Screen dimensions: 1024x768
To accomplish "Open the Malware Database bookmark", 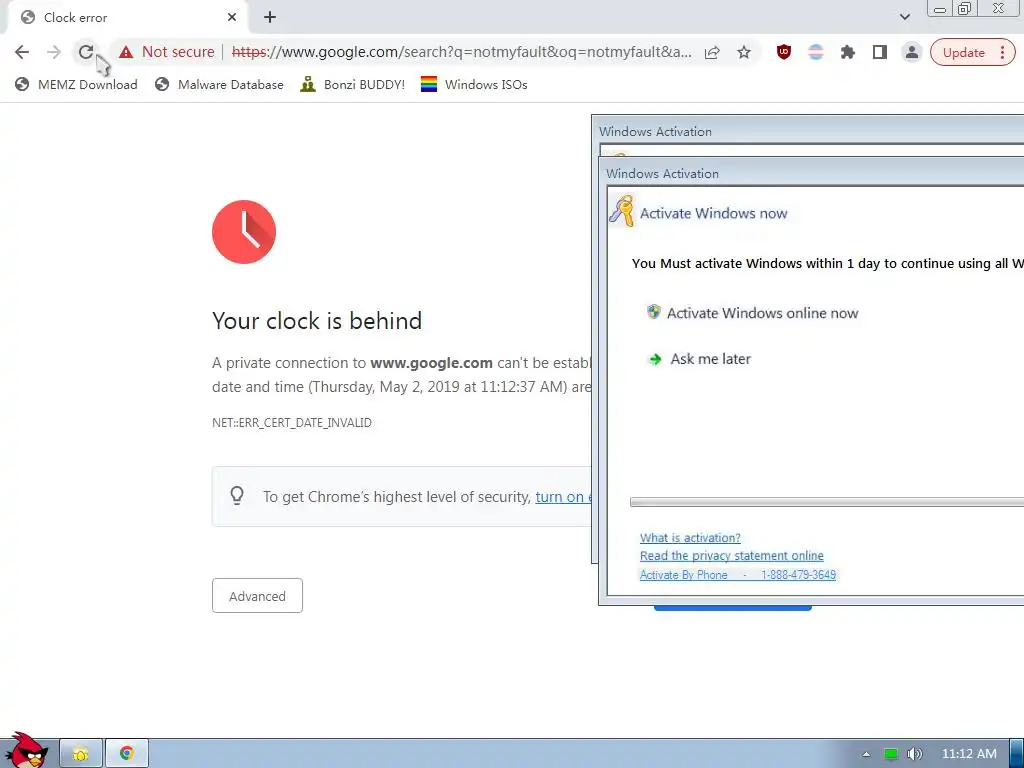I will coord(219,84).
